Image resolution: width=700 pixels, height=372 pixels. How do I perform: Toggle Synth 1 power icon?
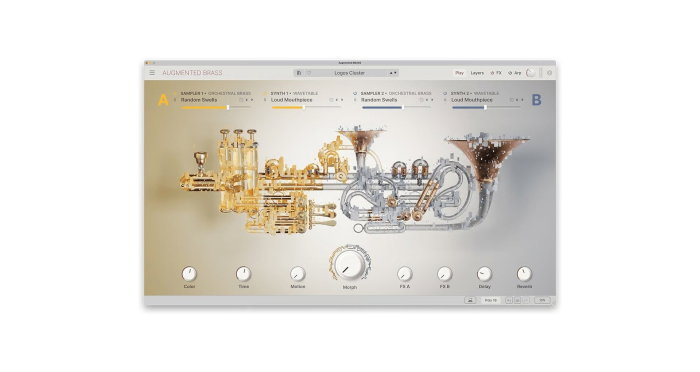pyautogui.click(x=265, y=93)
